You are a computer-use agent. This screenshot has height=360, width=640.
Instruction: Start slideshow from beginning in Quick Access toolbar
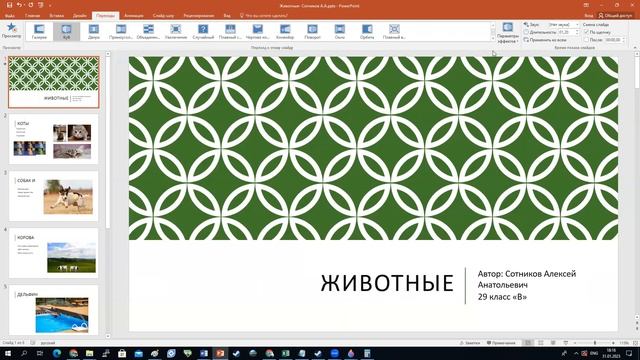click(41, 5)
